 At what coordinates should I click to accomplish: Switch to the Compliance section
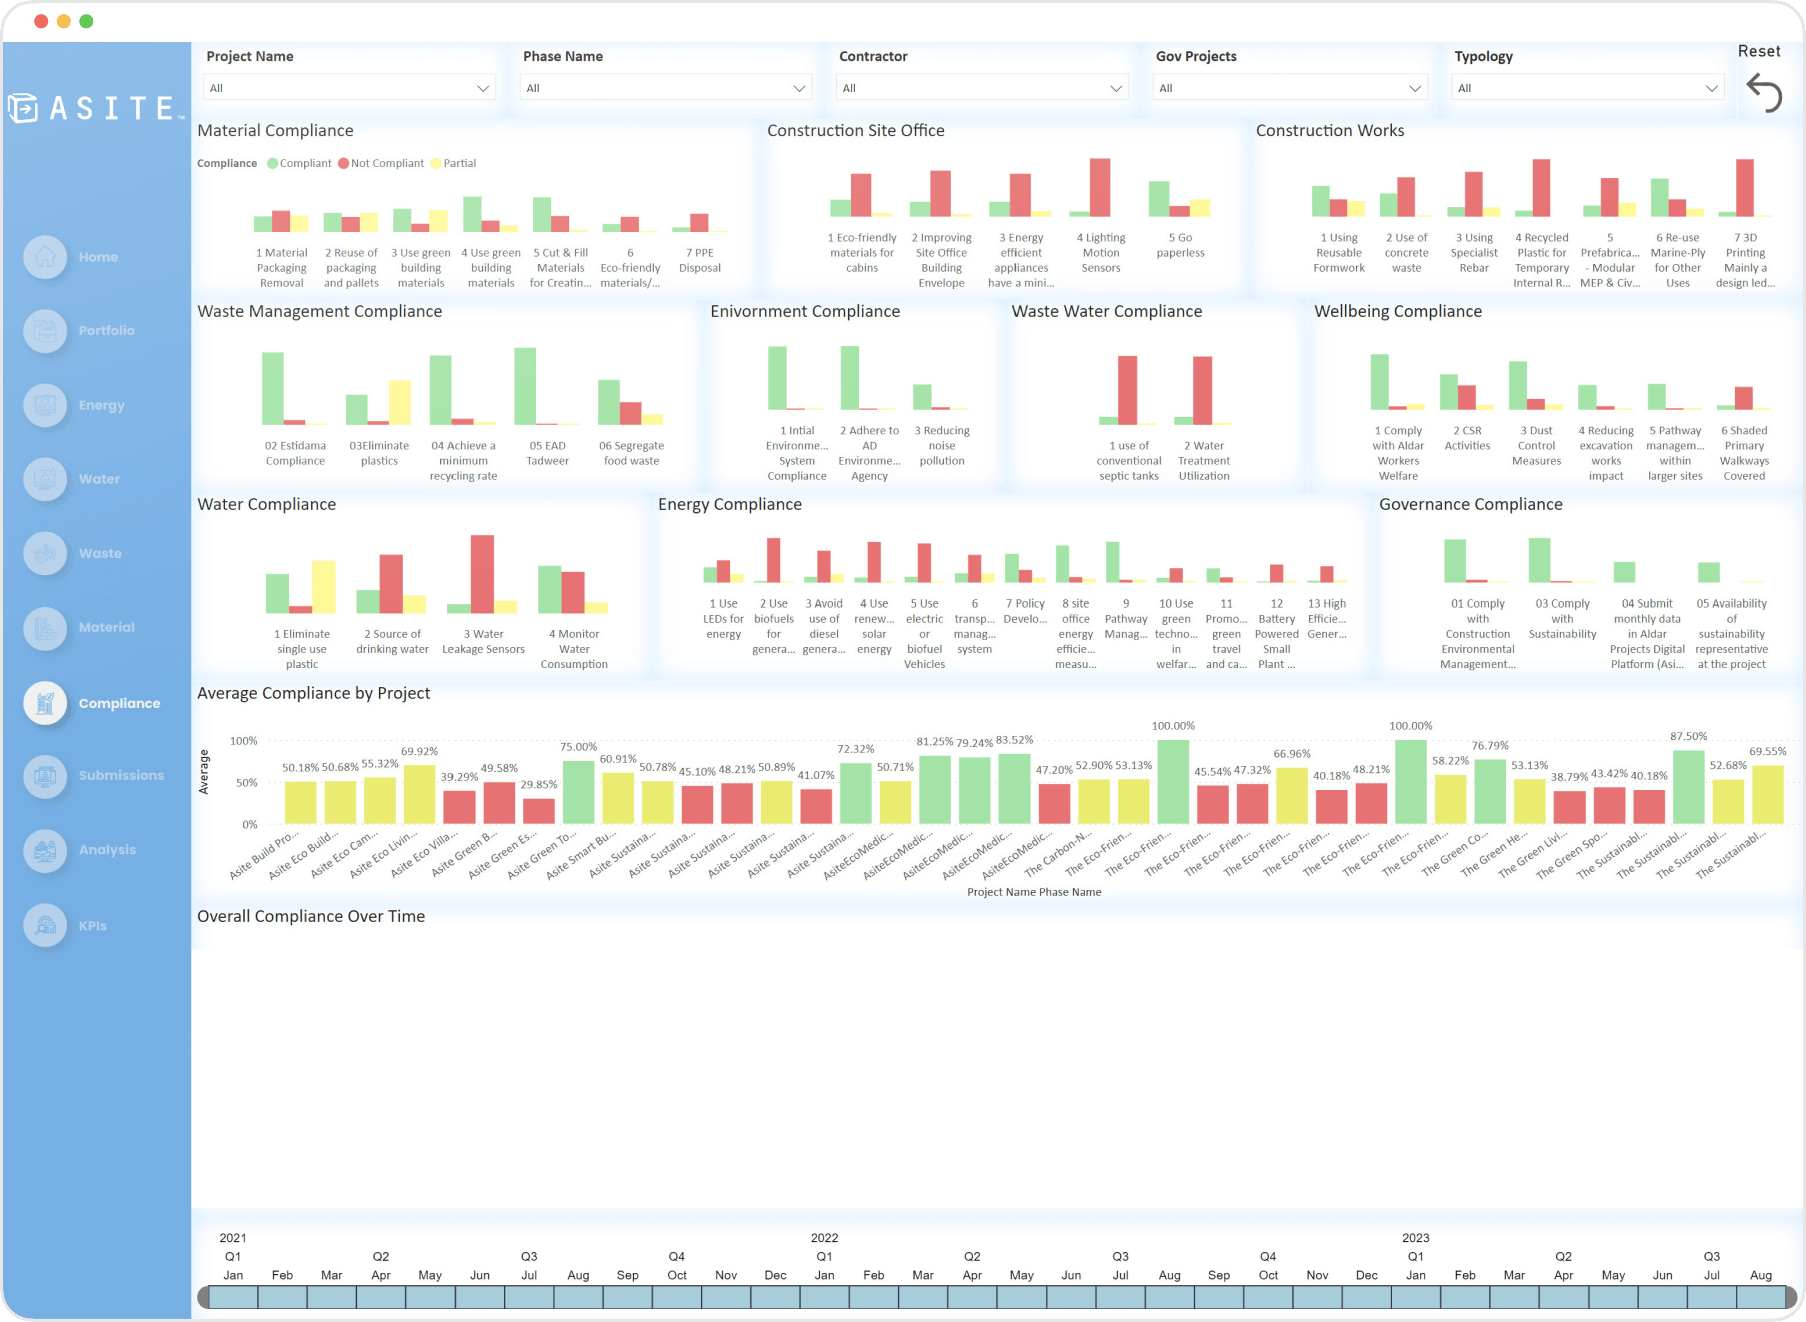point(45,702)
